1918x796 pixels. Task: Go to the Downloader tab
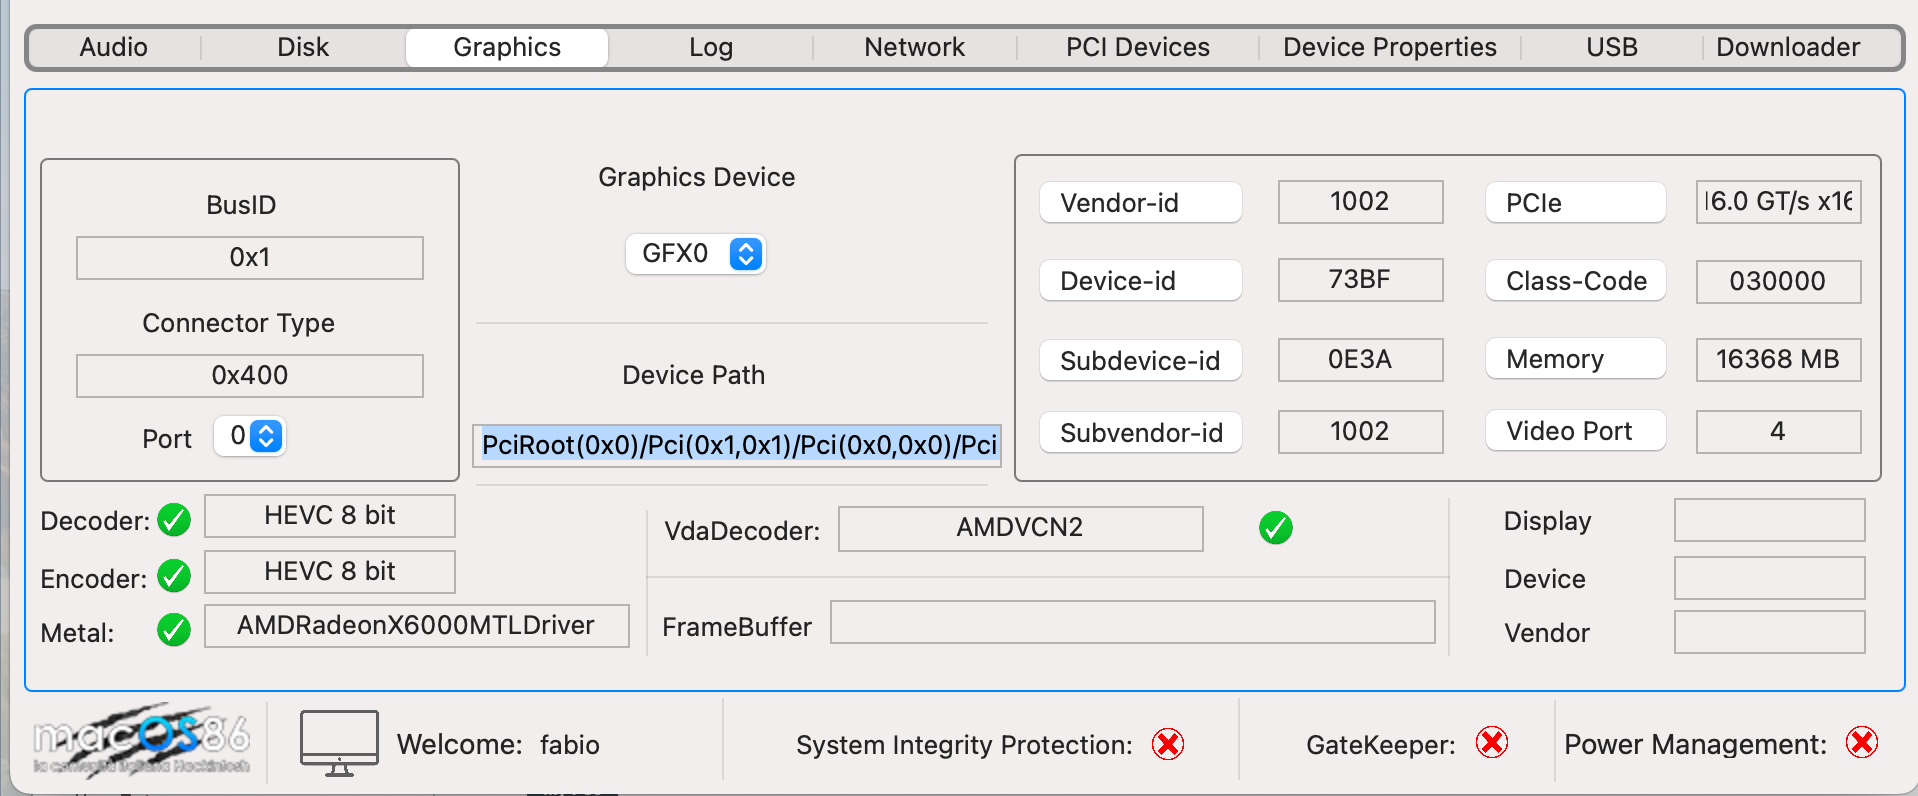point(1787,47)
